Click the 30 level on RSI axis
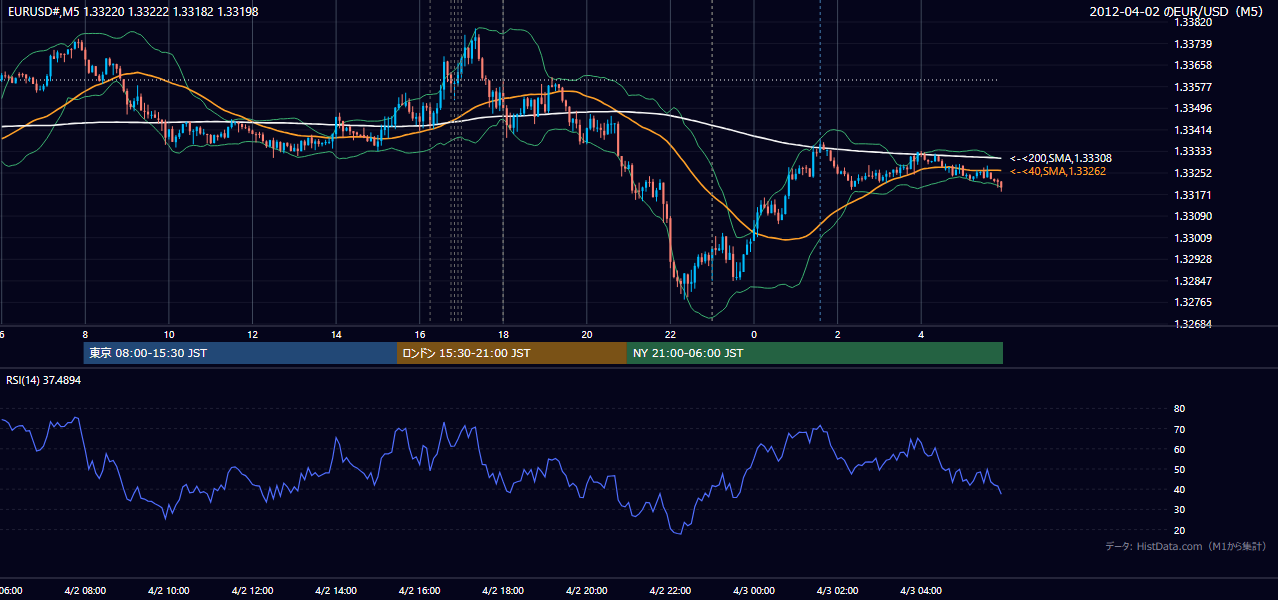The width and height of the screenshot is (1278, 600). 1180,510
